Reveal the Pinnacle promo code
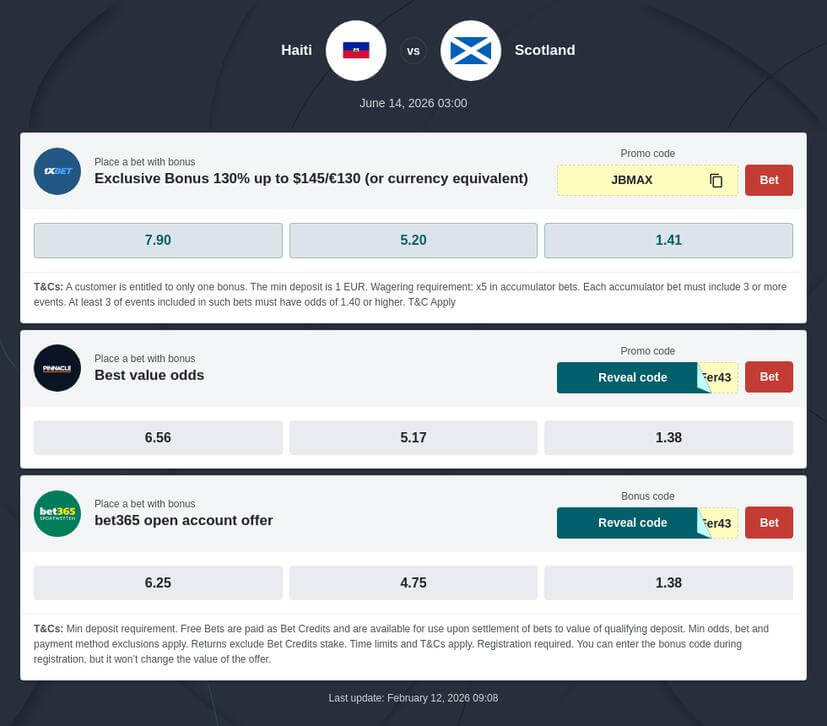The height and width of the screenshot is (726, 827). coord(632,377)
